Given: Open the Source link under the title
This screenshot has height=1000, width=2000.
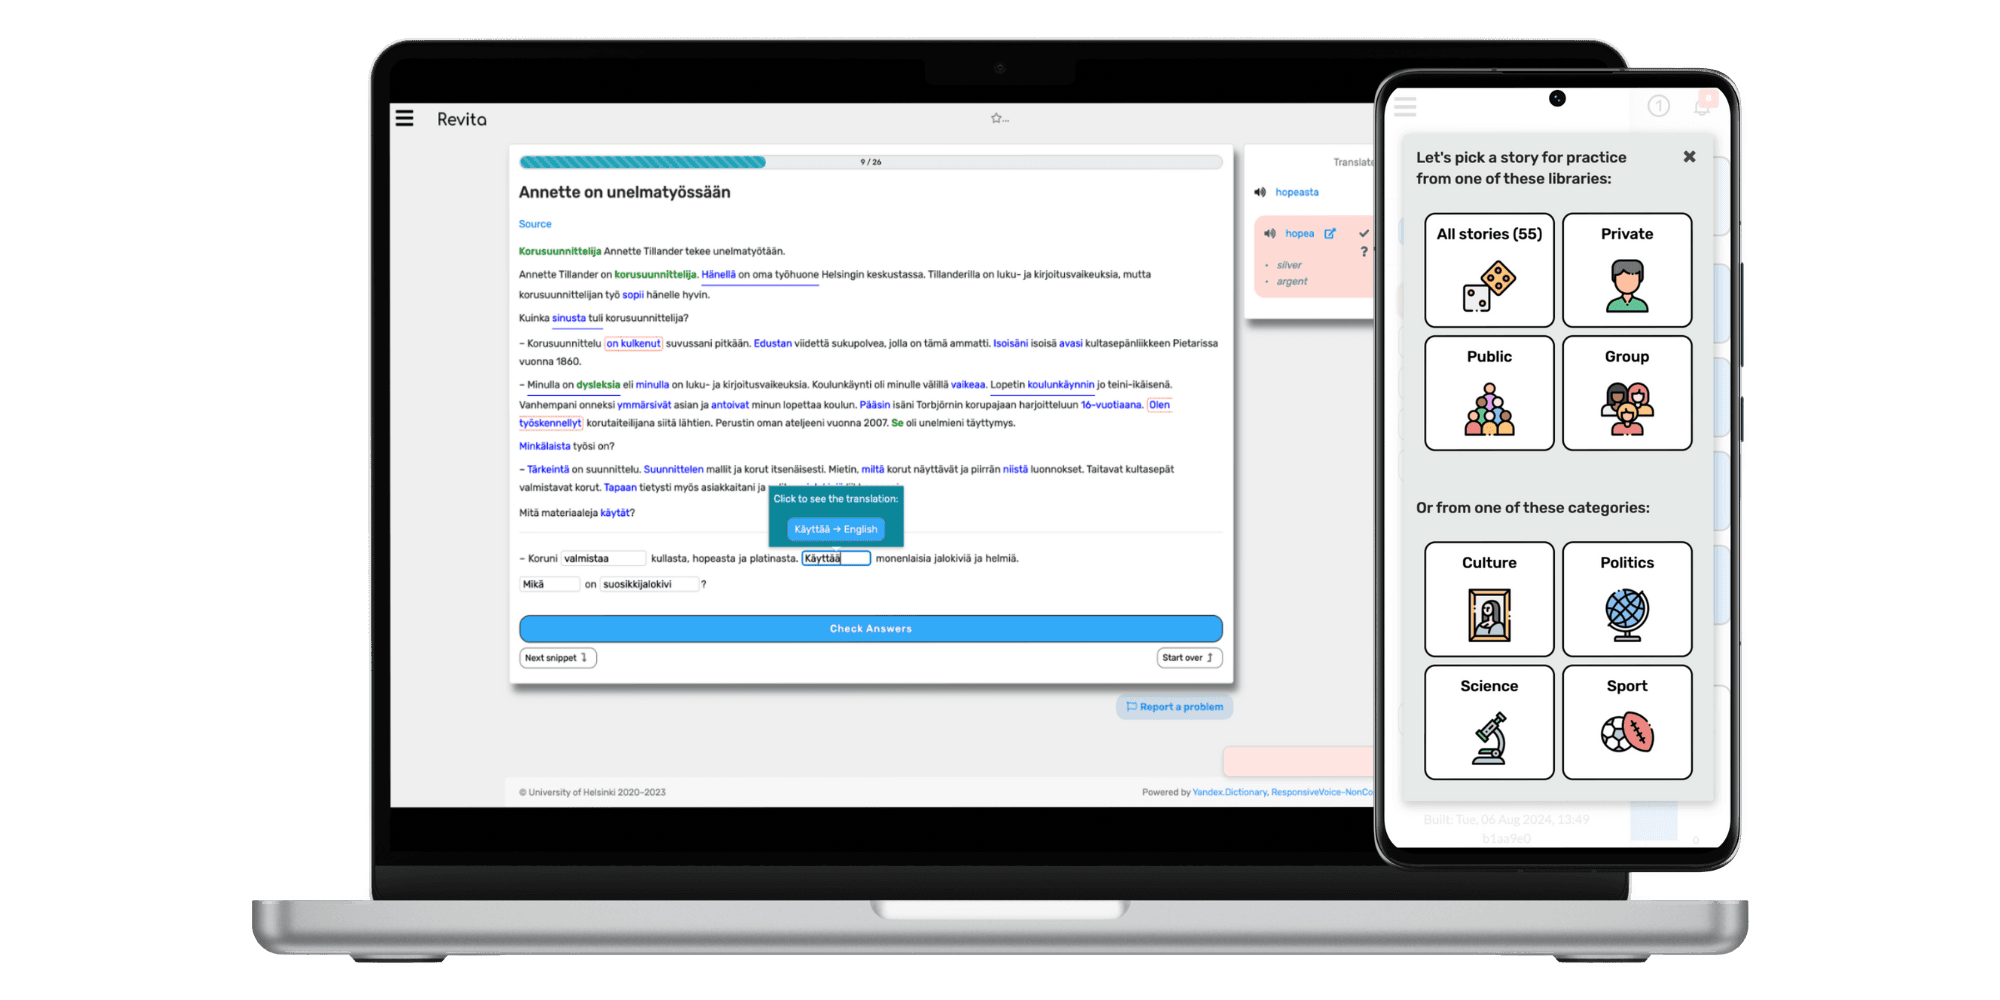Looking at the screenshot, I should point(535,224).
